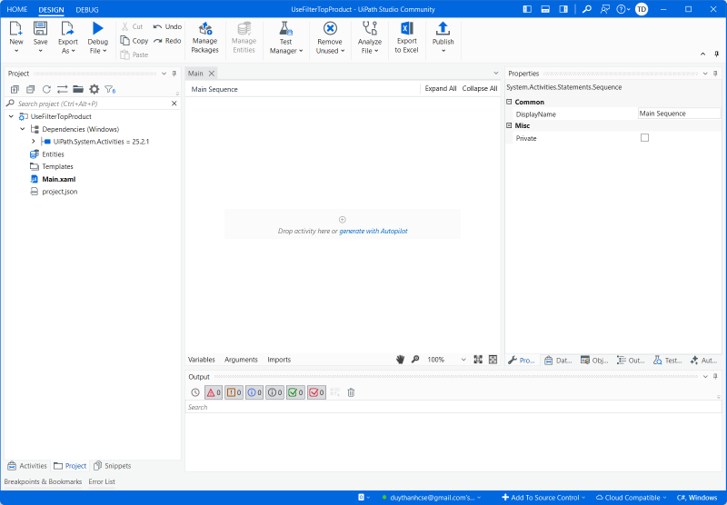The height and width of the screenshot is (505, 727).
Task: Open project folder icon in Project panel
Action: pyautogui.click(x=78, y=89)
